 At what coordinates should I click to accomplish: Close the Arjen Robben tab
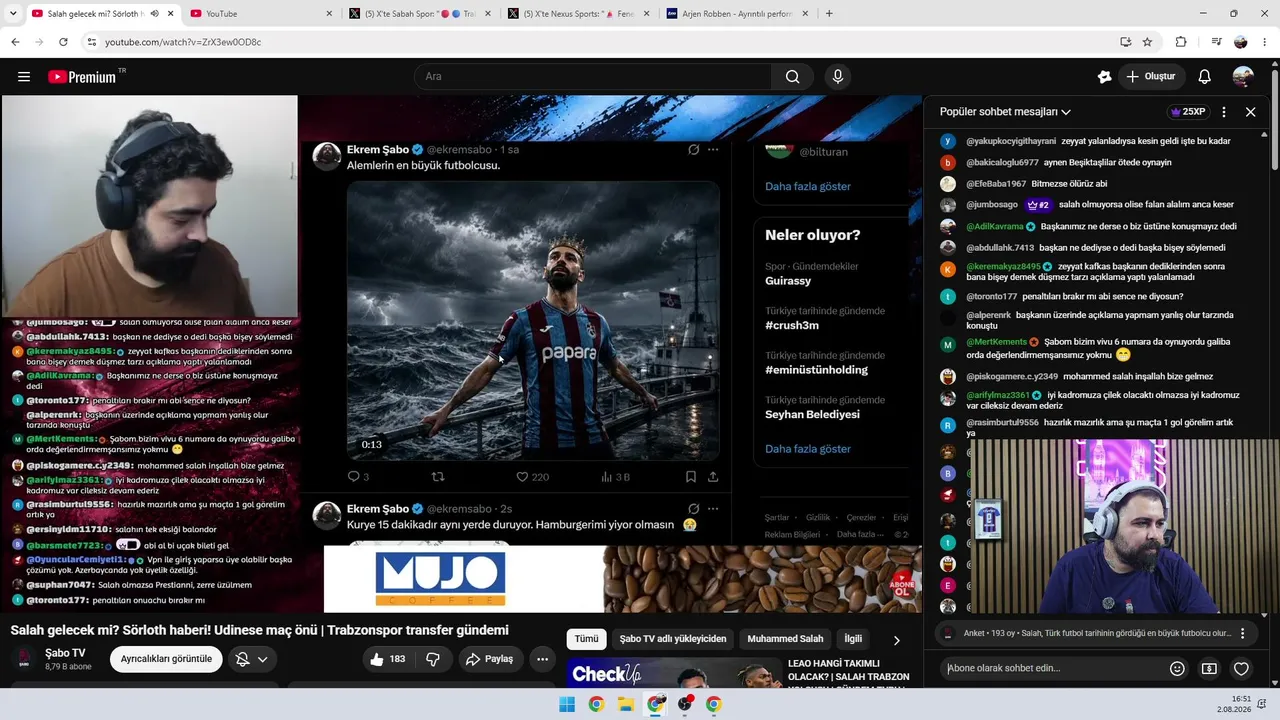coord(803,14)
